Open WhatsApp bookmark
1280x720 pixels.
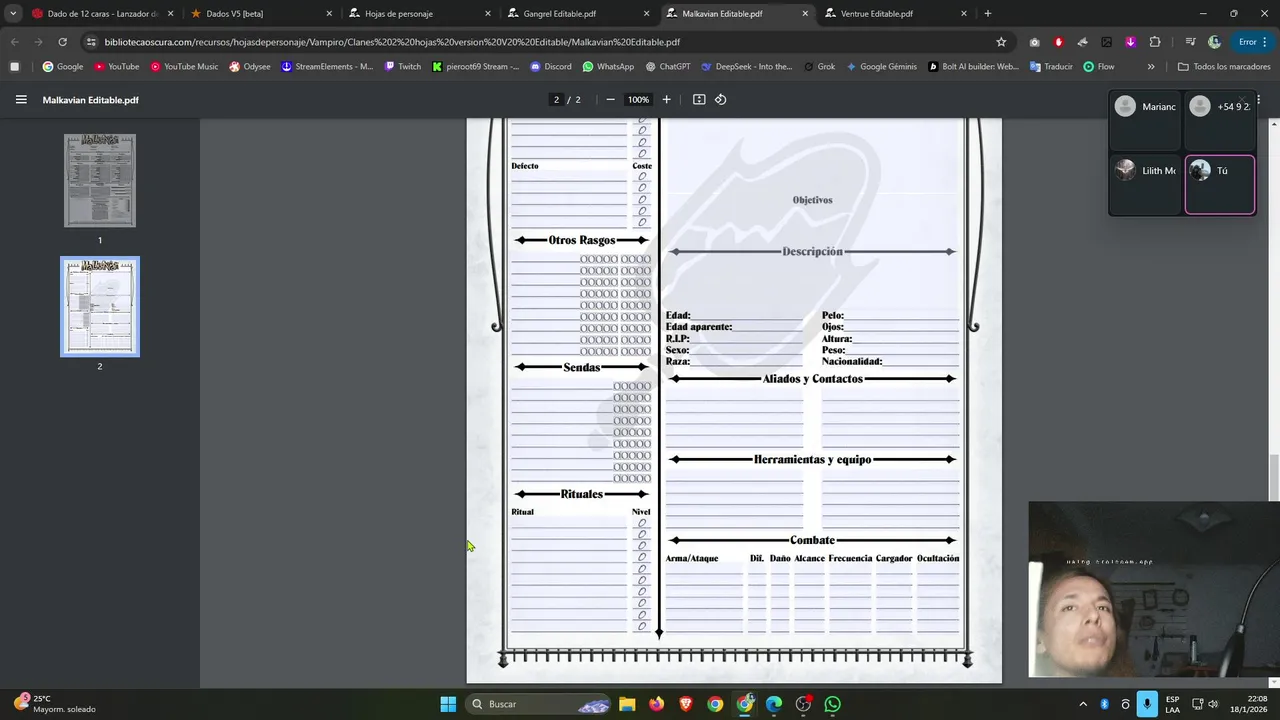(608, 67)
